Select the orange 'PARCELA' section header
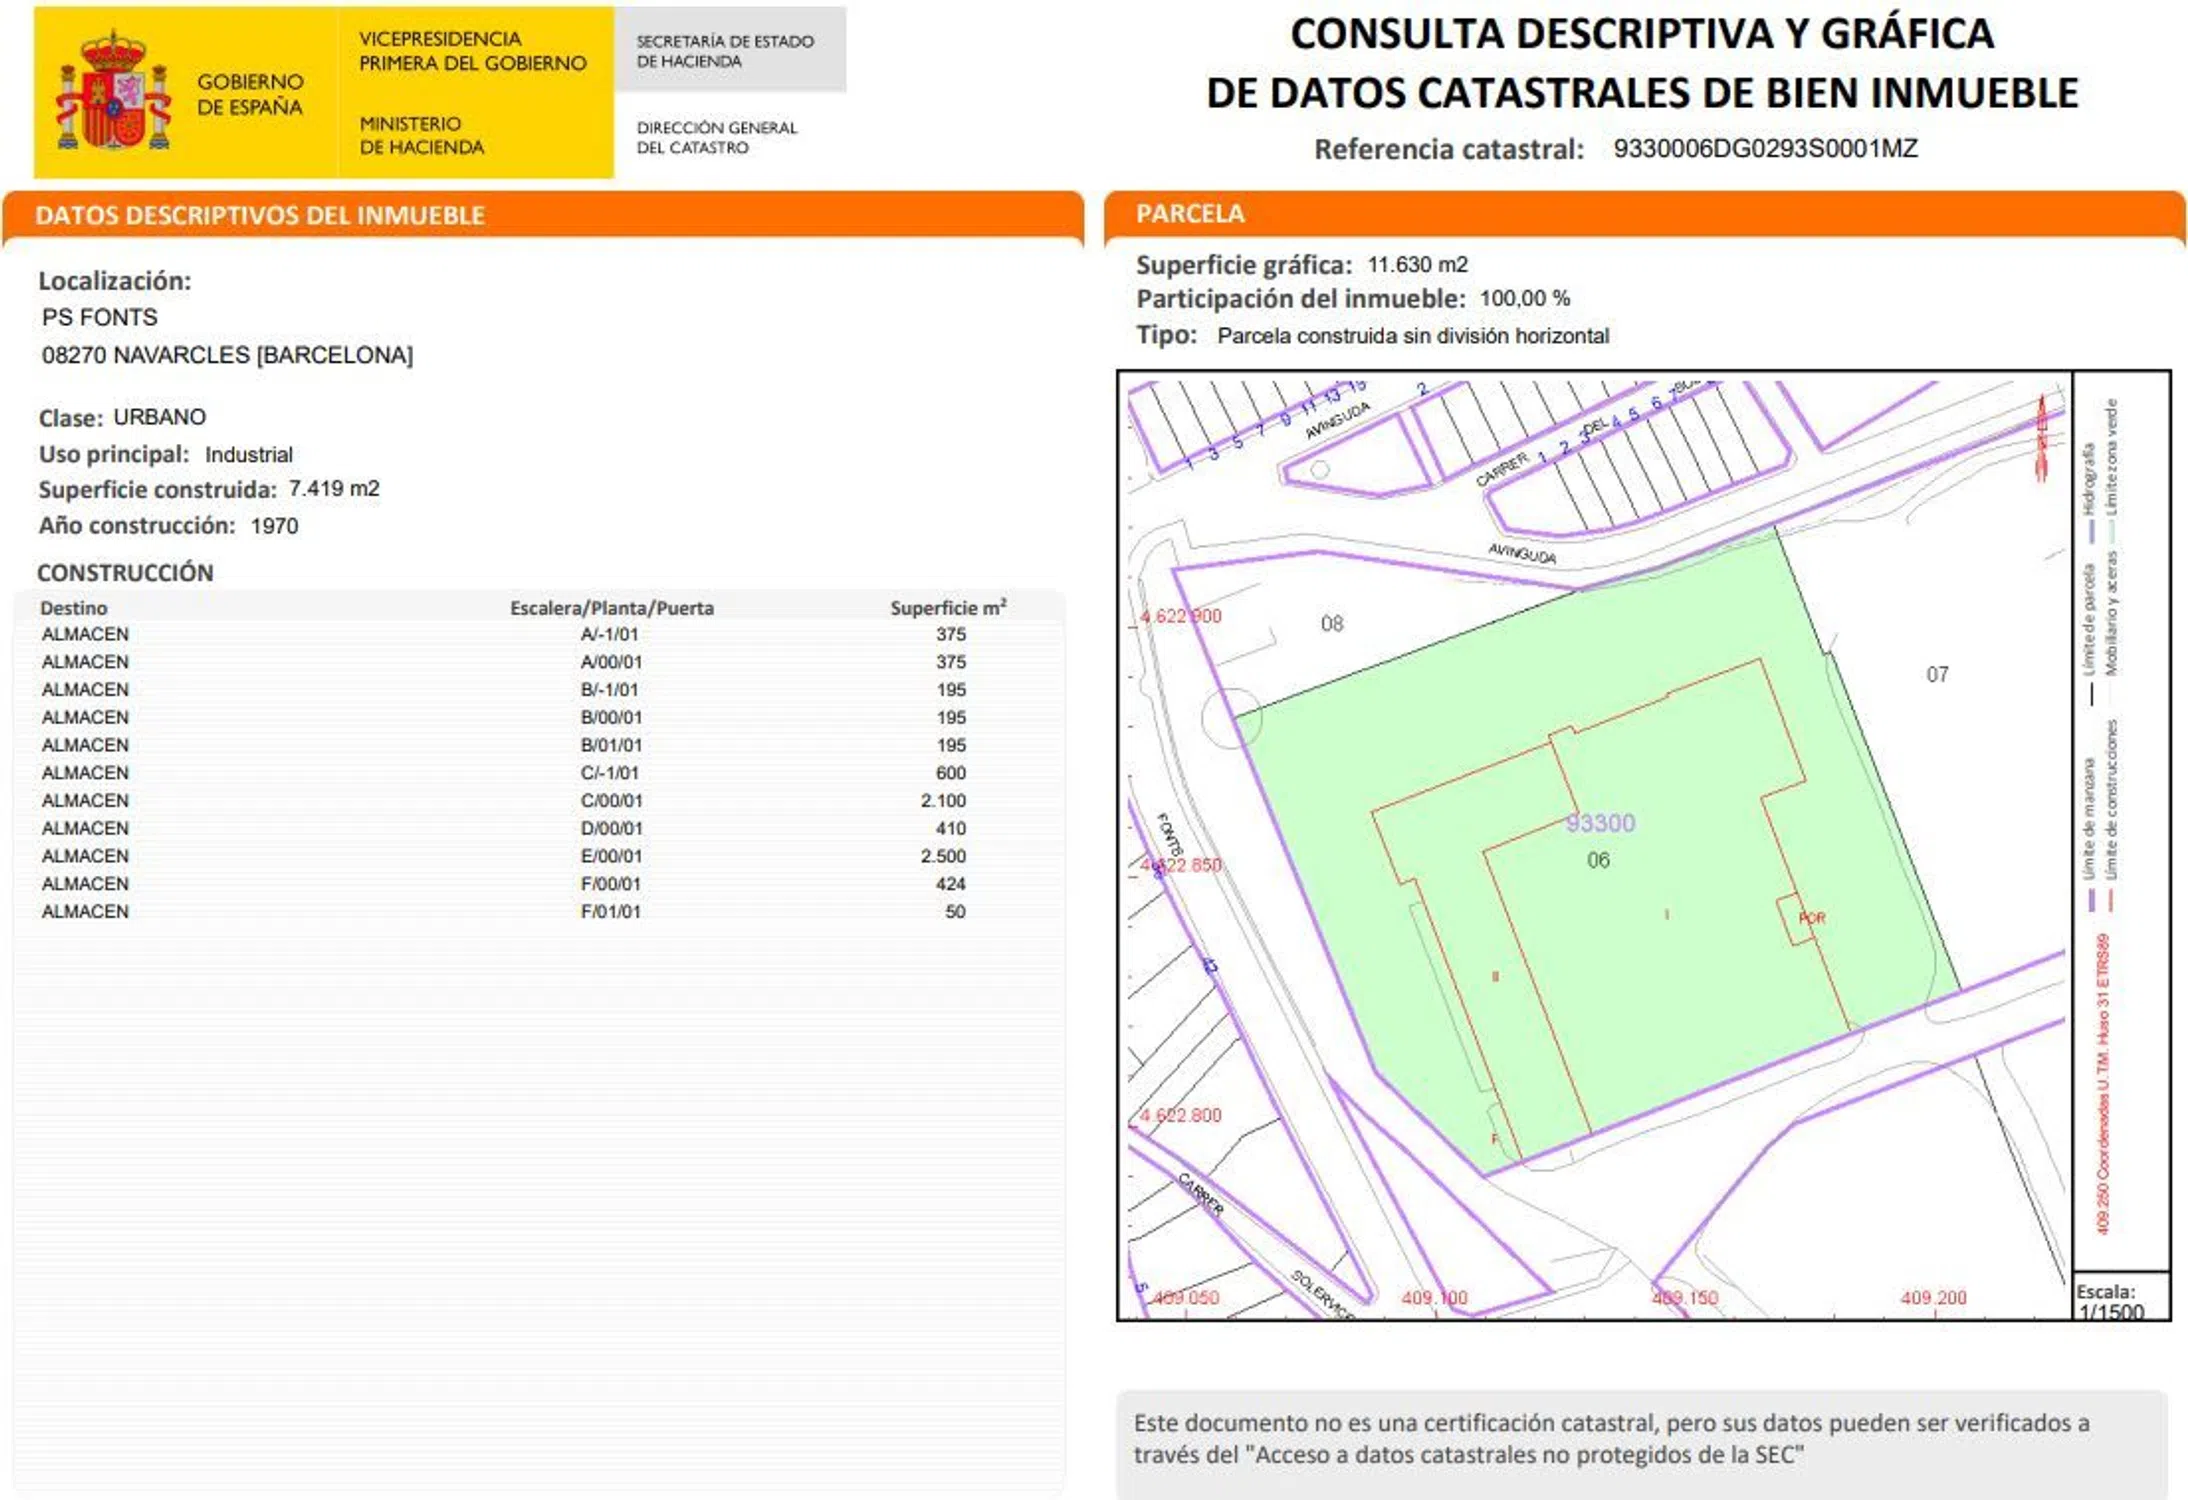 (x=1190, y=214)
